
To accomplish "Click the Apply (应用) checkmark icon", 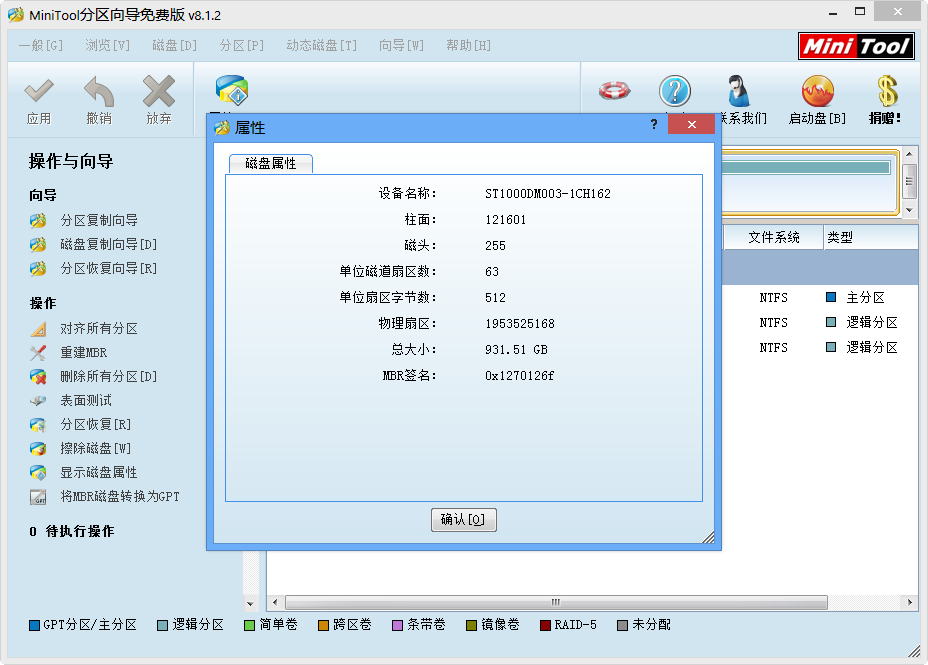I will (x=39, y=91).
